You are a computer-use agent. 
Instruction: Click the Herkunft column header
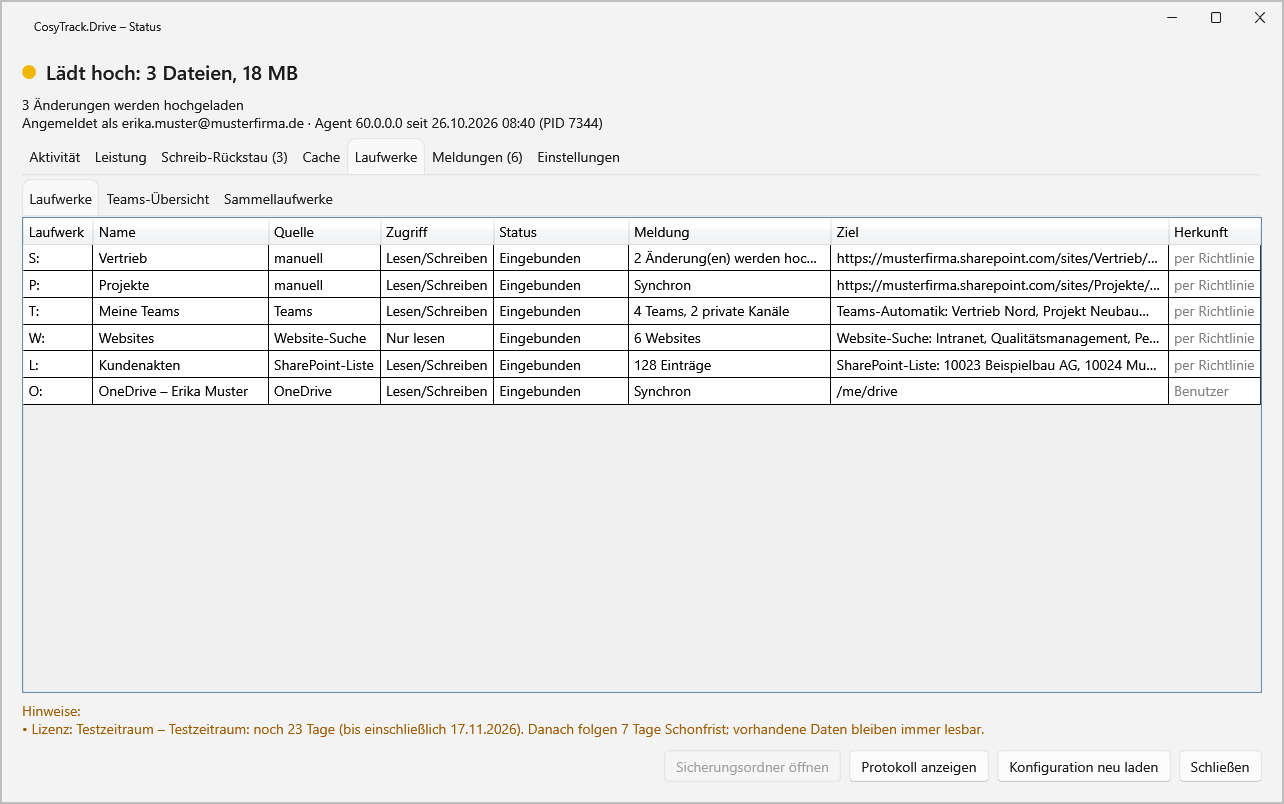1215,232
